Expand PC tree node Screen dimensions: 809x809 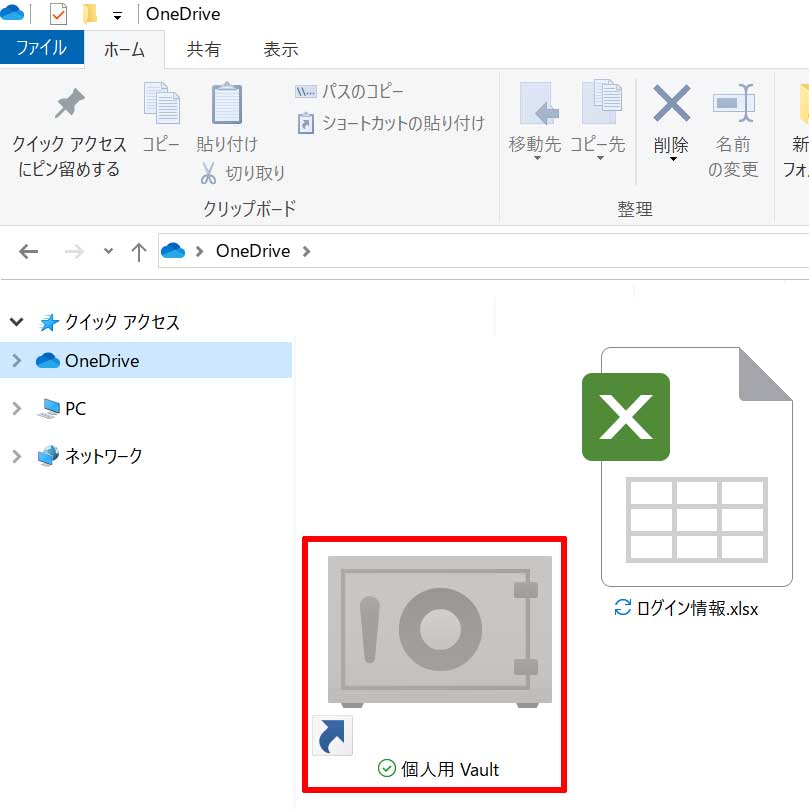coord(17,409)
